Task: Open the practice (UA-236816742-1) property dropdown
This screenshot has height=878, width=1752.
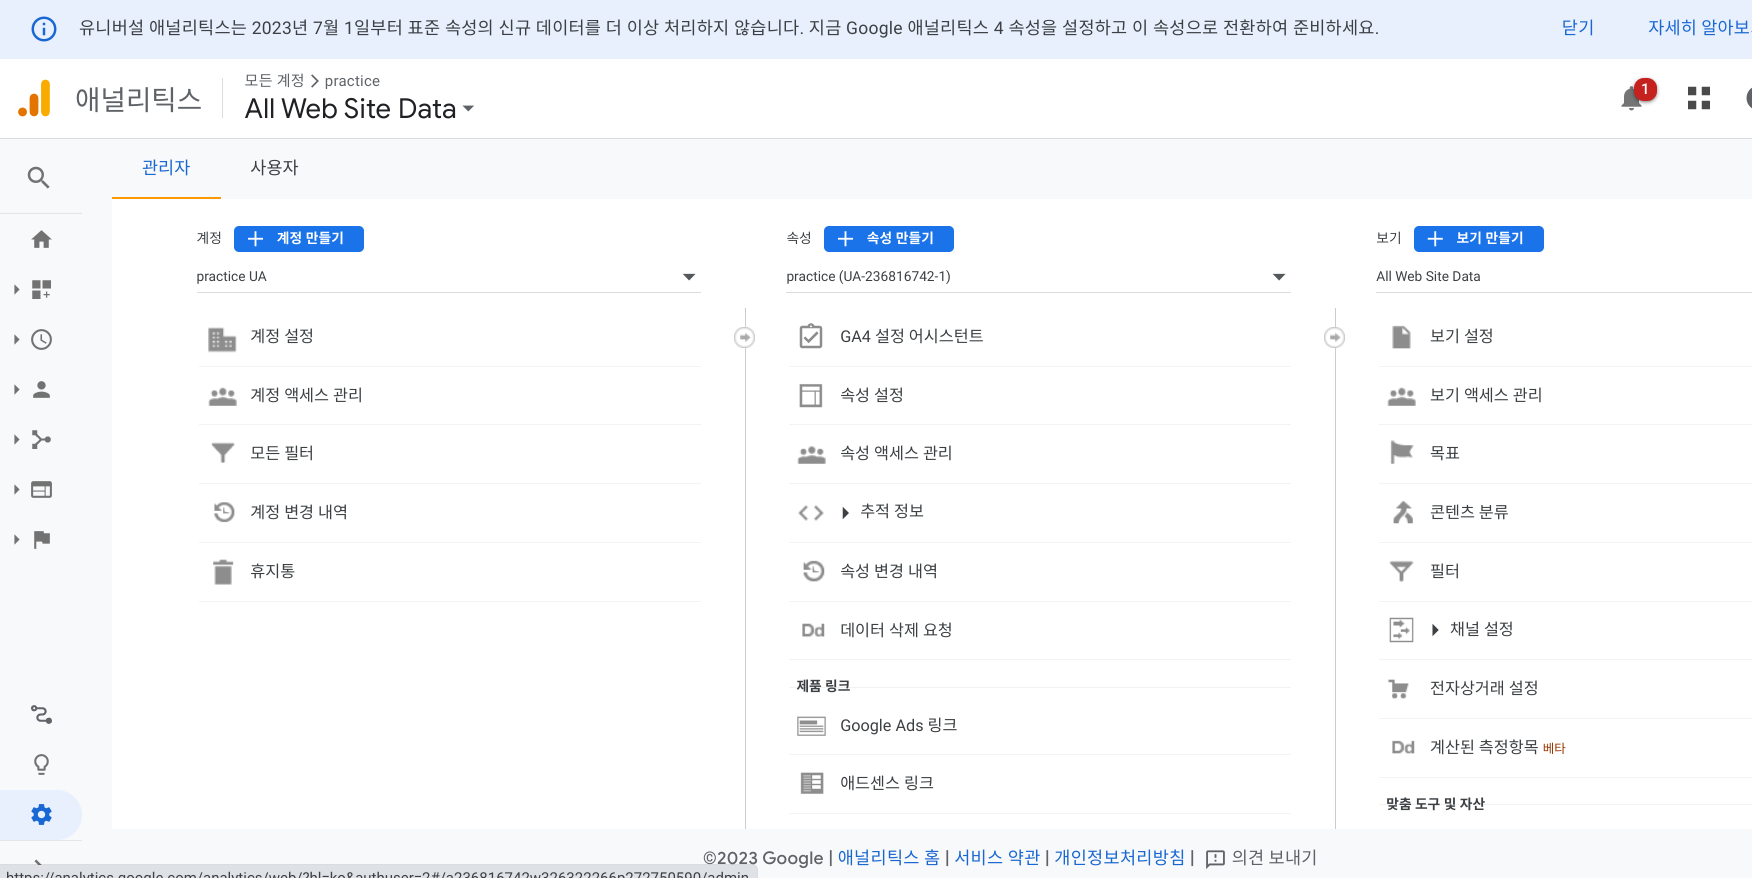Action: pyautogui.click(x=1037, y=277)
